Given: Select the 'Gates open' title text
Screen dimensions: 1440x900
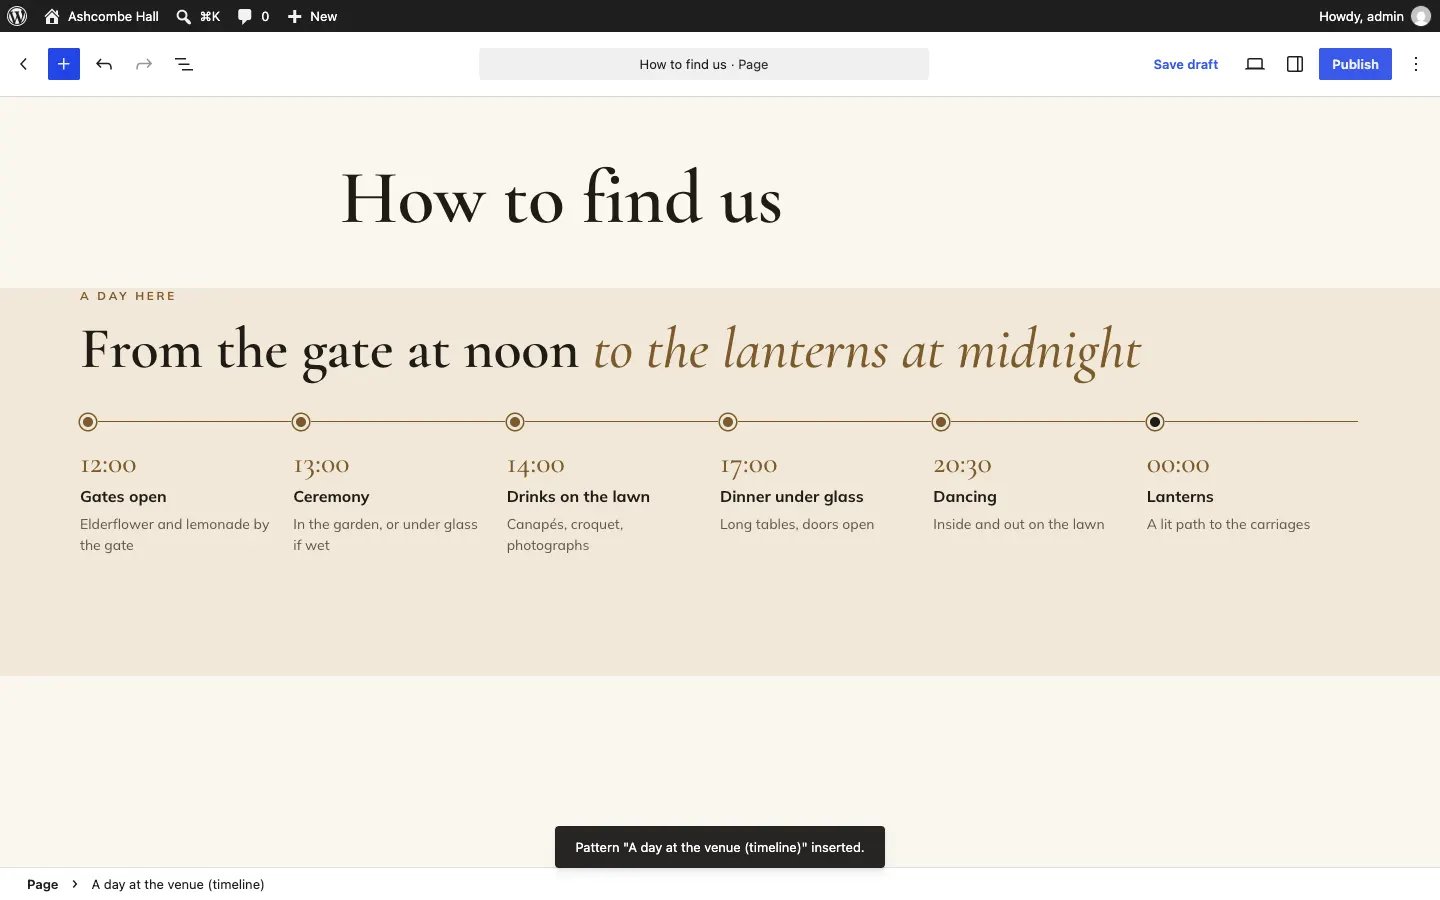Looking at the screenshot, I should [123, 497].
